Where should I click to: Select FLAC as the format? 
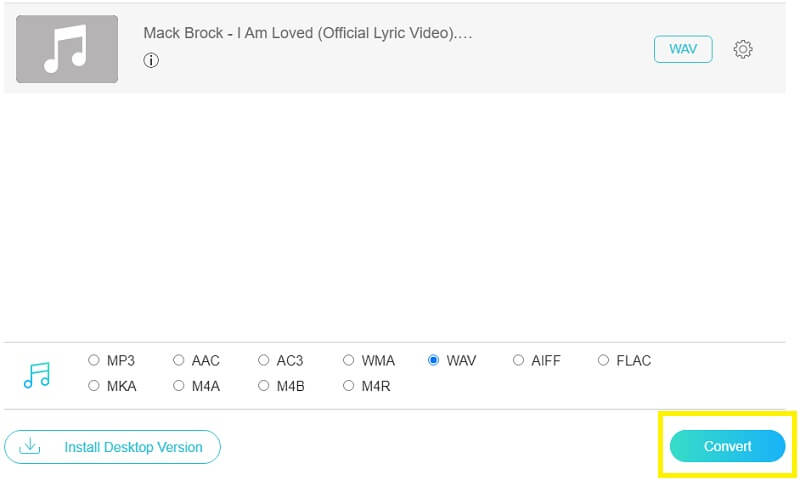coord(603,360)
